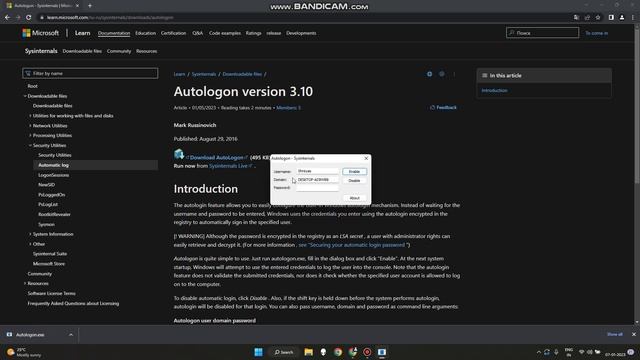Click the Download Autologon link

click(x=217, y=158)
